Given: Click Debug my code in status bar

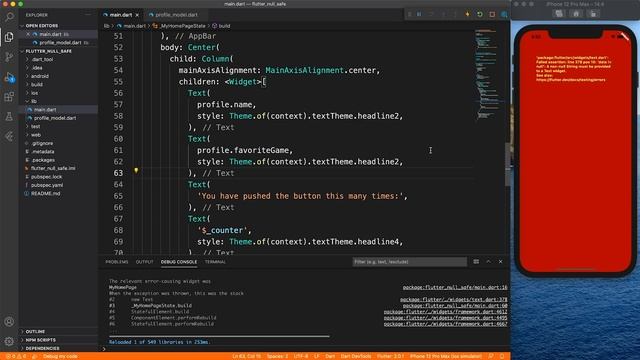Looking at the screenshot, I should point(60,356).
